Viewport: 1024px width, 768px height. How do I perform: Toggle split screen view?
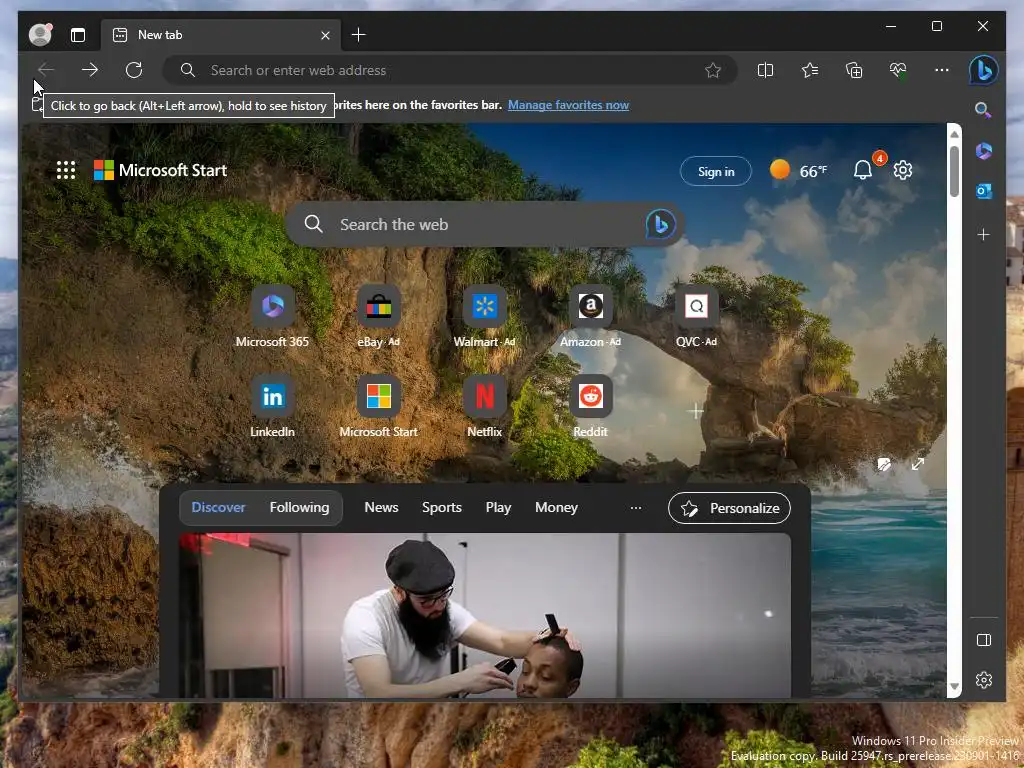(765, 70)
